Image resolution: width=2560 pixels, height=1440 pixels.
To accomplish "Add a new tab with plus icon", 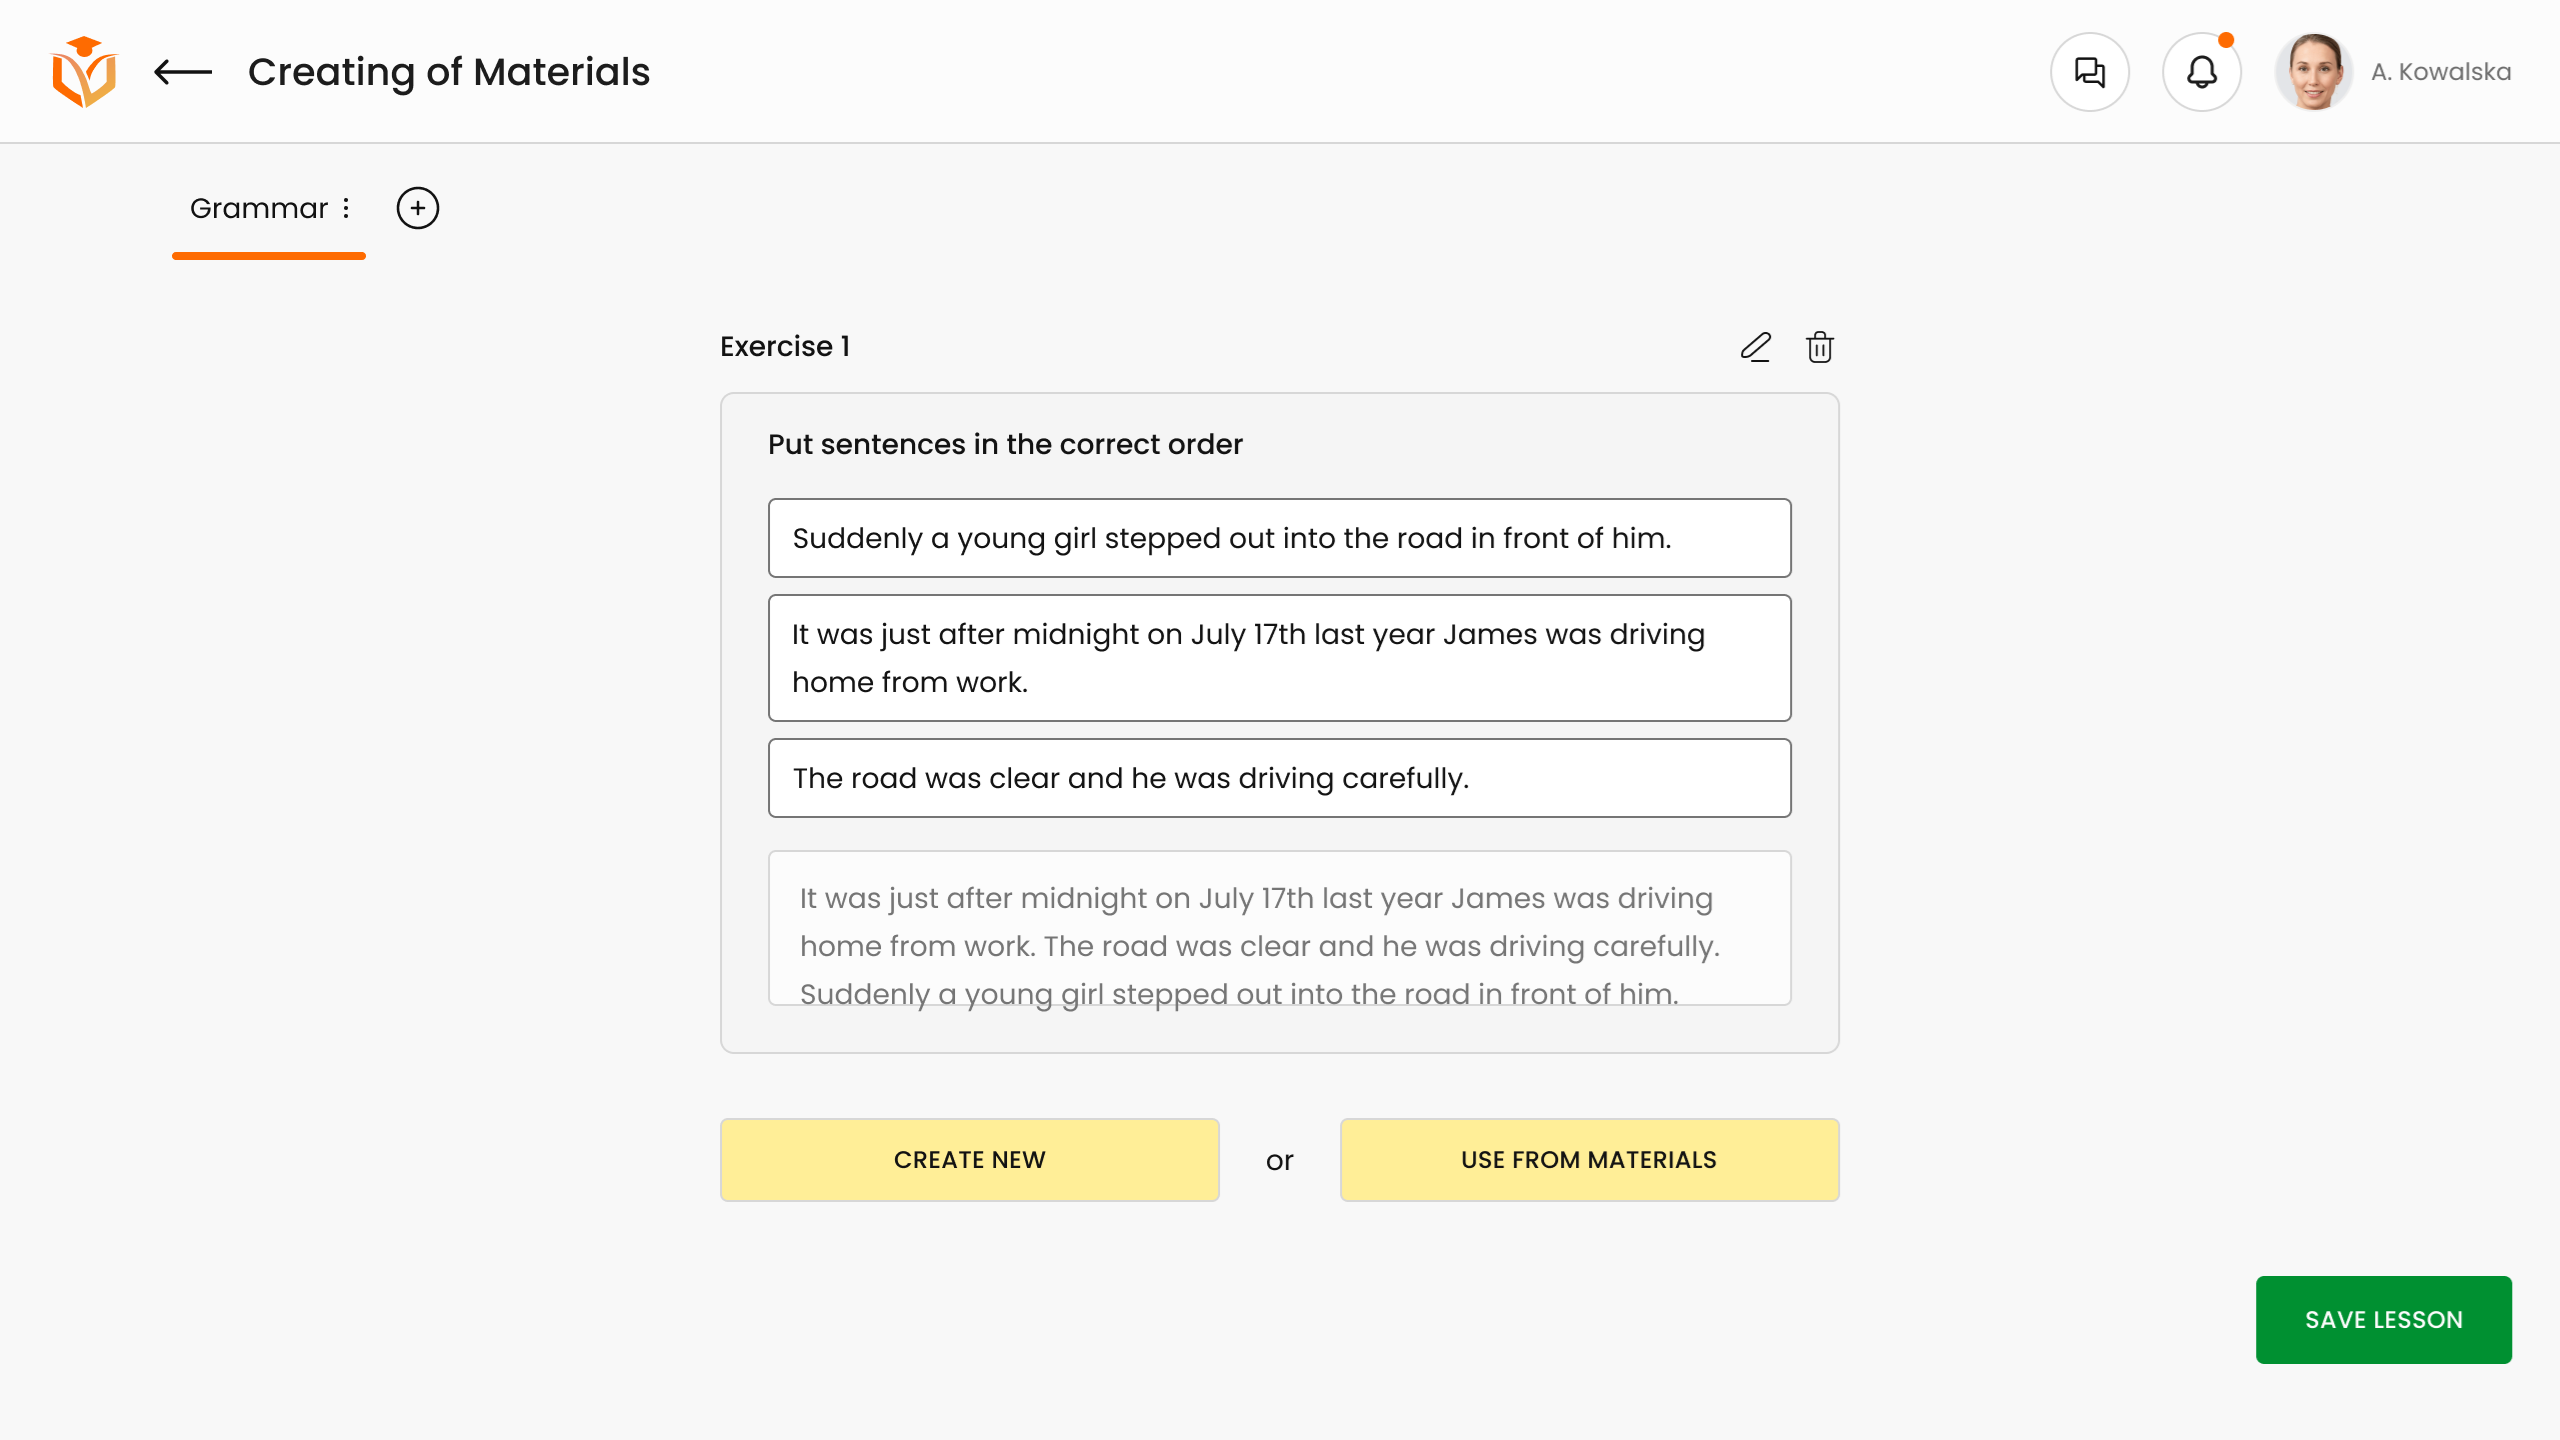I will coord(418,208).
